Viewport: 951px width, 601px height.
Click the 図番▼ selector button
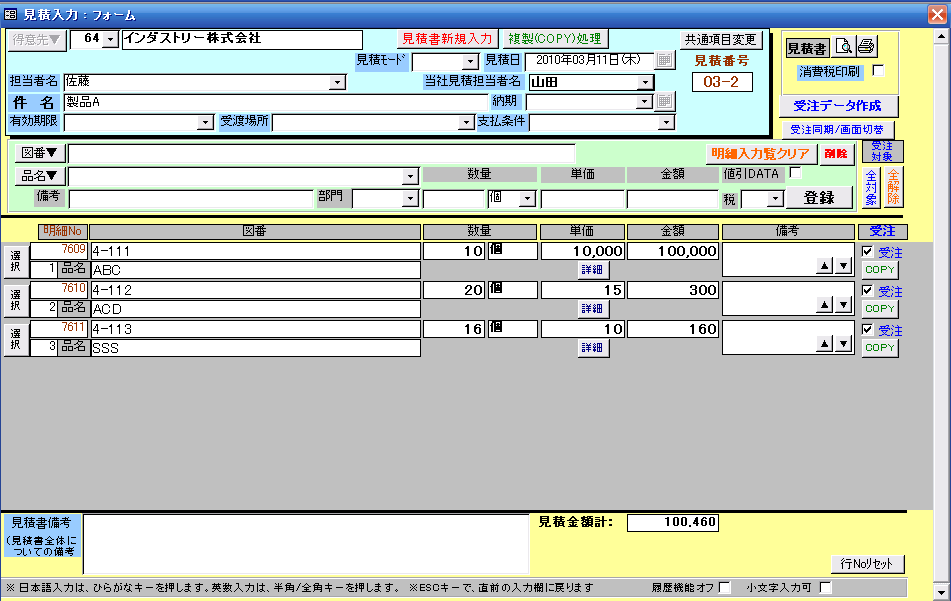[x=39, y=153]
